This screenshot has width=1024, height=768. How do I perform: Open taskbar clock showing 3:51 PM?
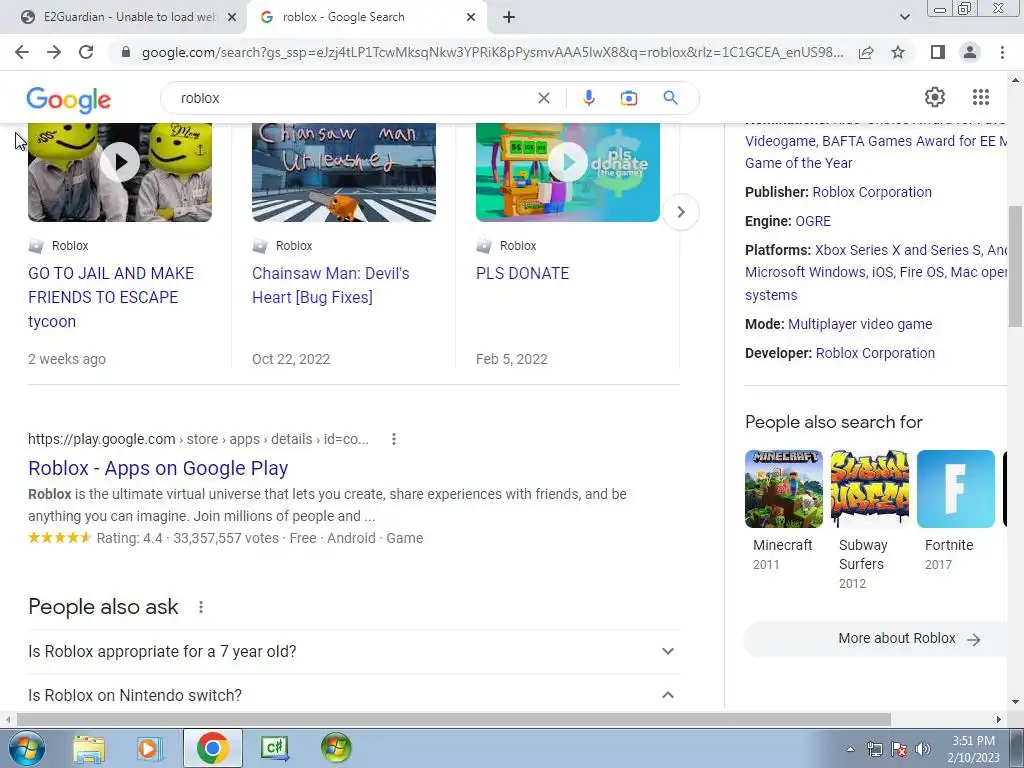click(x=973, y=749)
